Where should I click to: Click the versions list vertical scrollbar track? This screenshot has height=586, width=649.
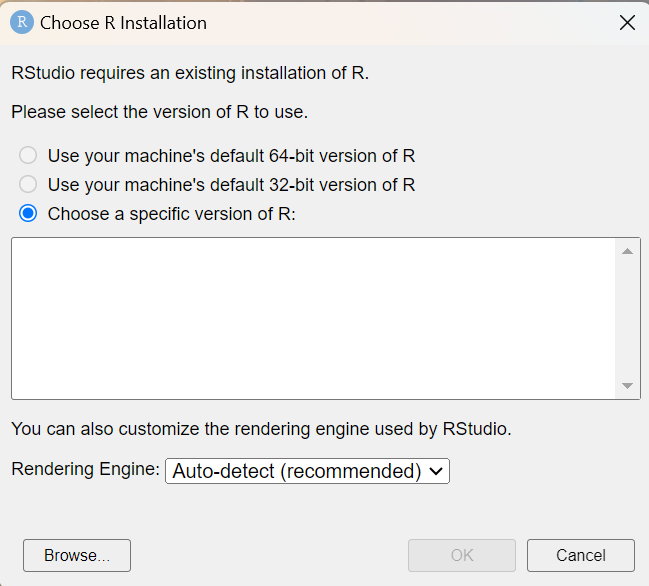click(627, 318)
